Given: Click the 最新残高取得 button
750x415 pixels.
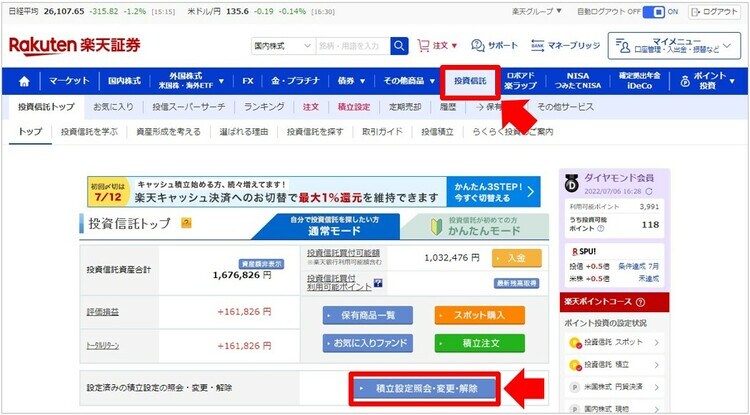Looking at the screenshot, I should coord(517,284).
